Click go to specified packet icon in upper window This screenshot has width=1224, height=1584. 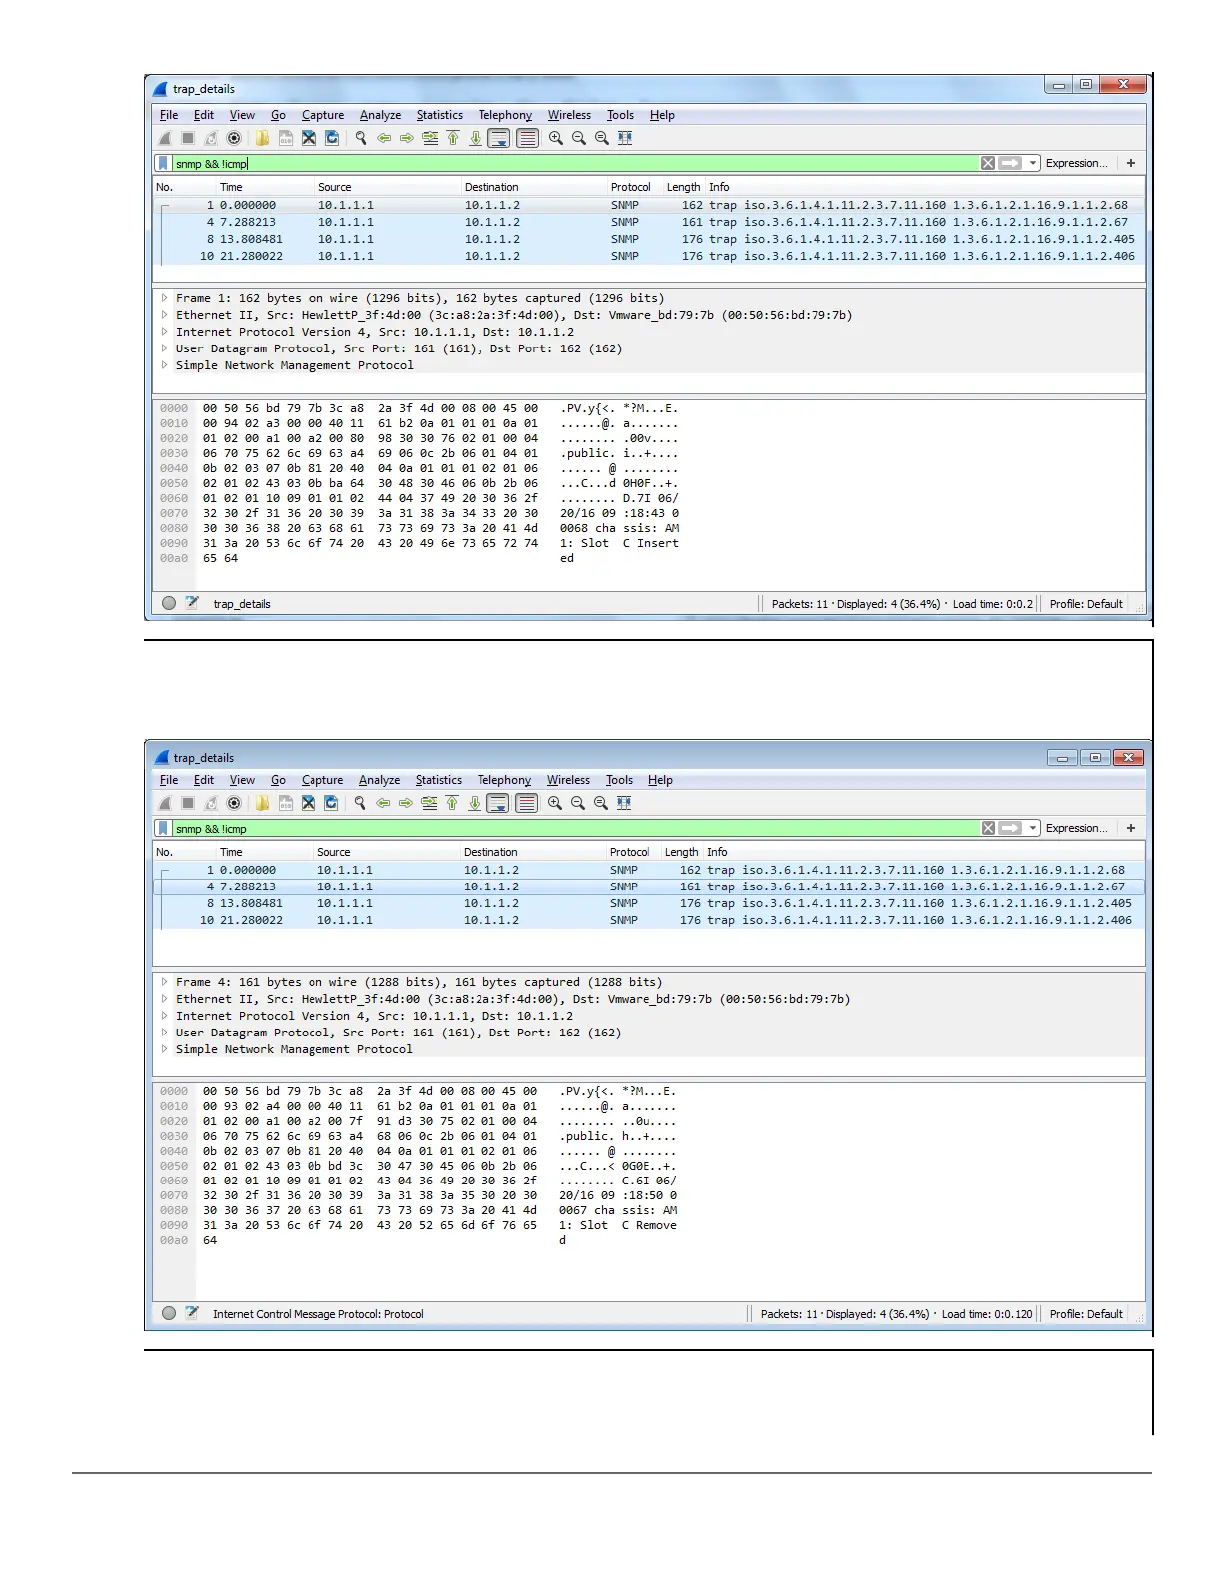click(x=430, y=138)
